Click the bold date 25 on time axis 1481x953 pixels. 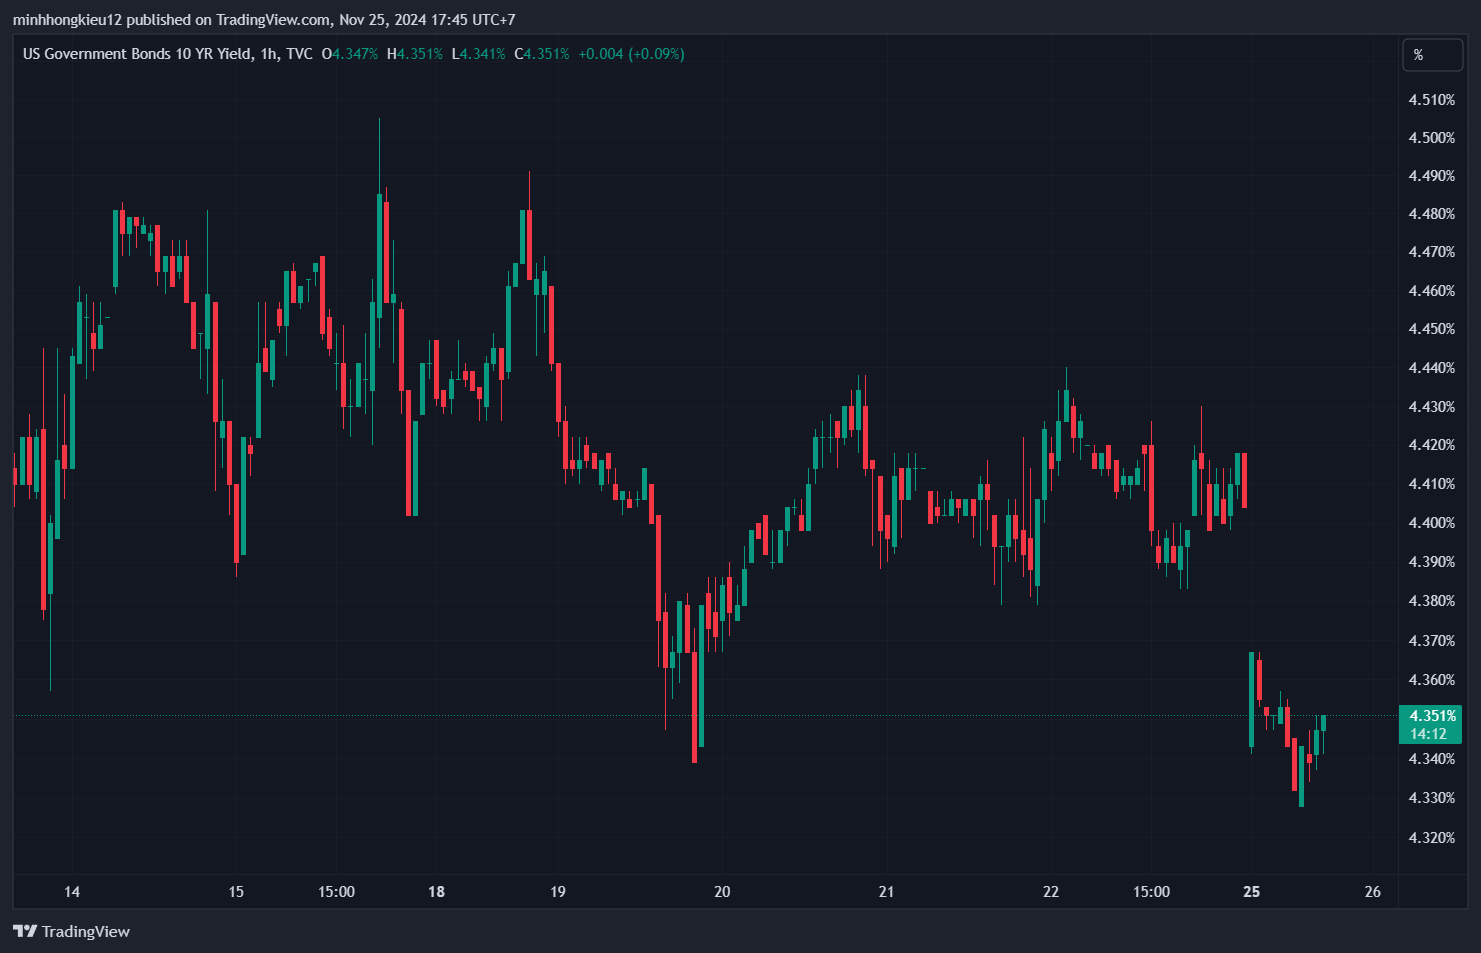(1252, 892)
